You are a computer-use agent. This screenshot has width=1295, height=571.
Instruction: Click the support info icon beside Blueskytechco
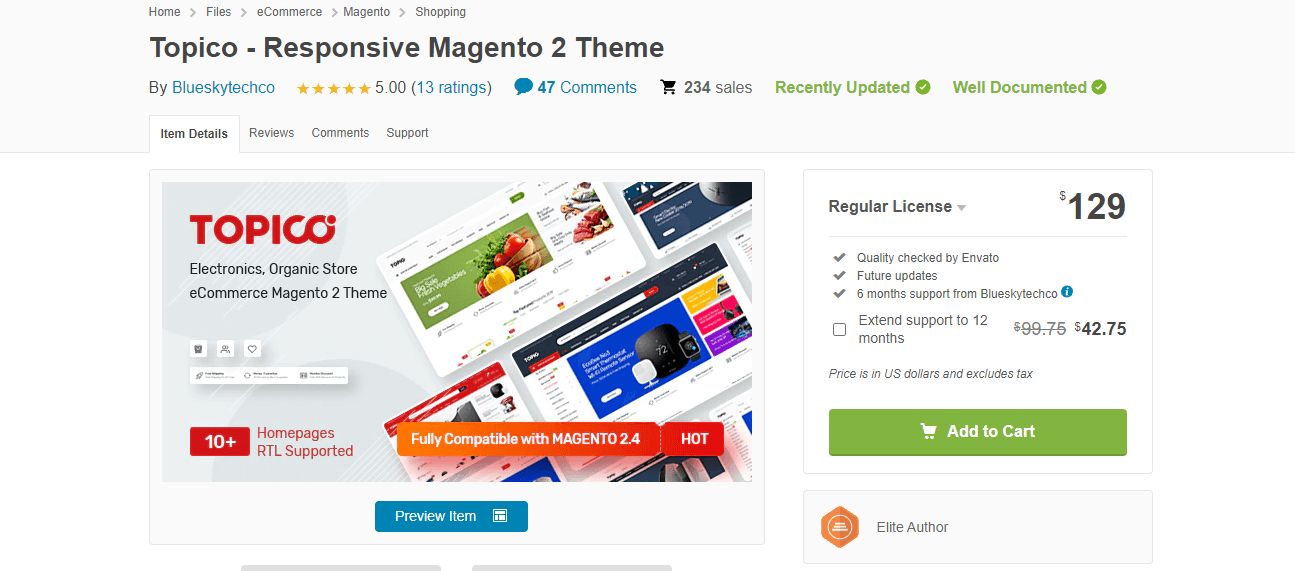pyautogui.click(x=1067, y=292)
